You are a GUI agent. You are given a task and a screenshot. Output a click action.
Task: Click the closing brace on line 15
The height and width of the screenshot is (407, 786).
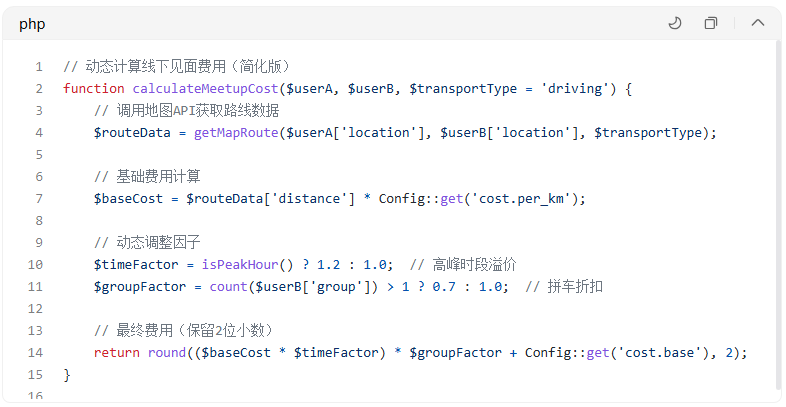pos(67,374)
